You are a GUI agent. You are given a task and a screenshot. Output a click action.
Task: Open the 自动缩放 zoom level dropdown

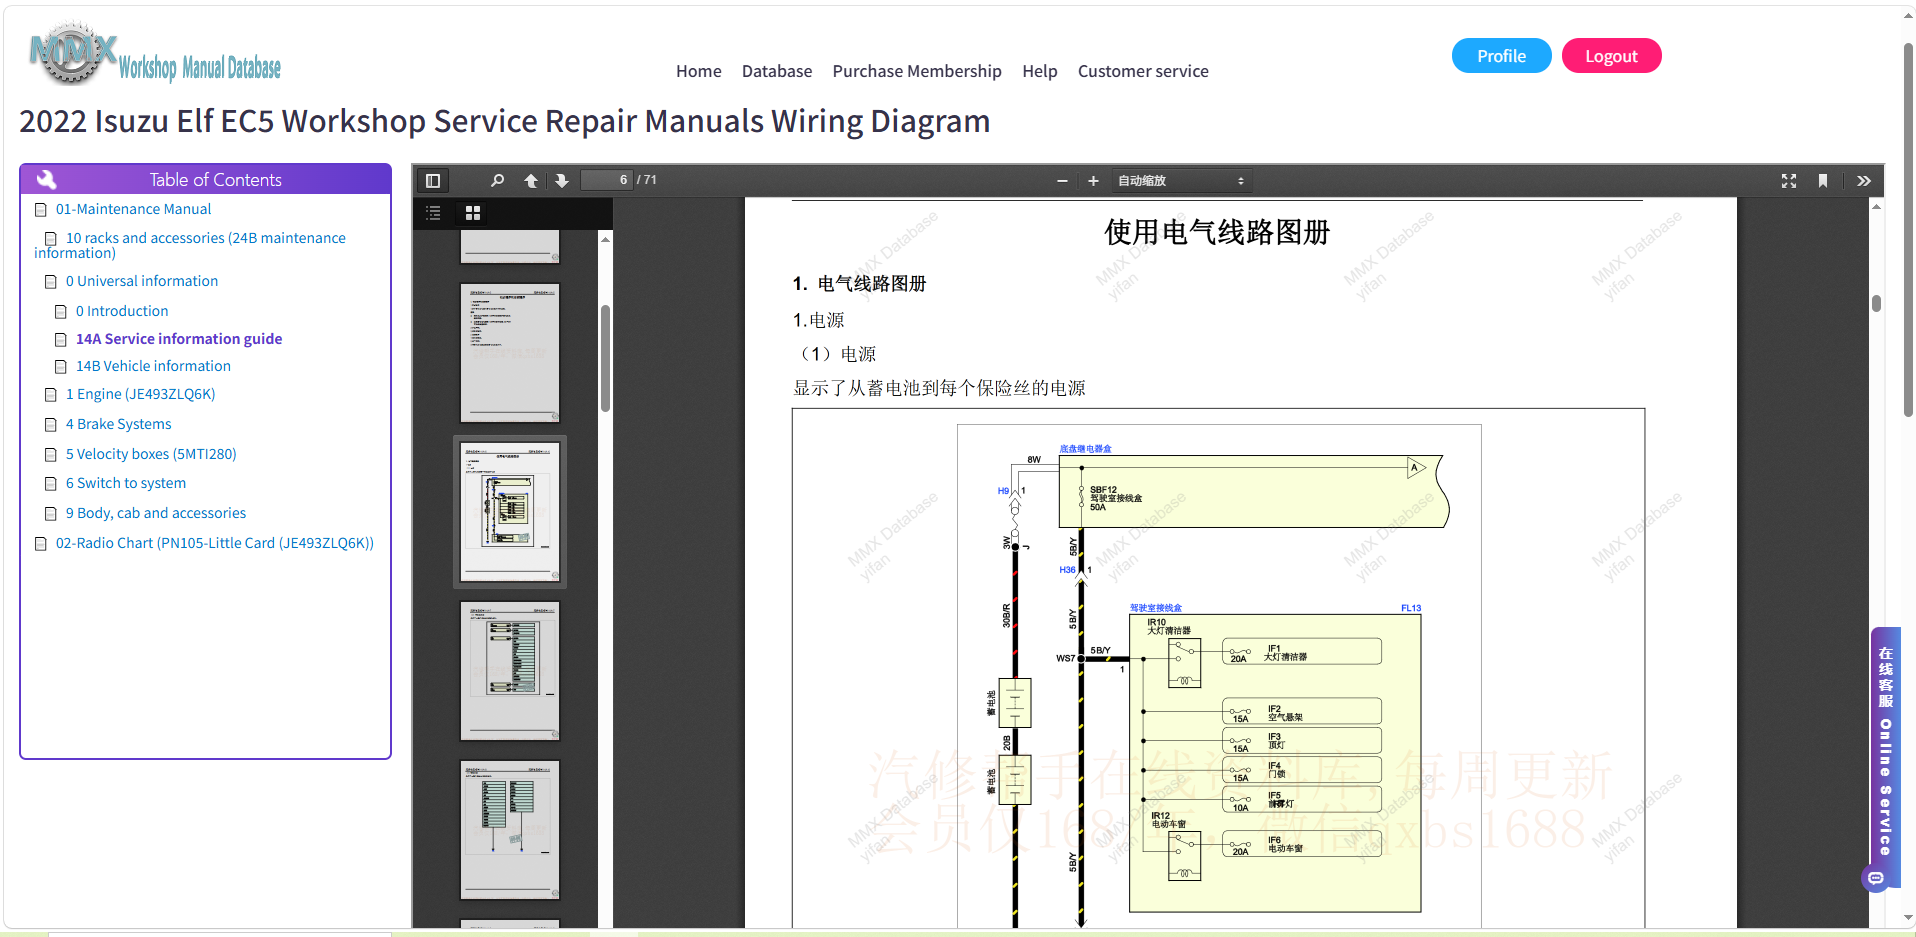pyautogui.click(x=1181, y=181)
